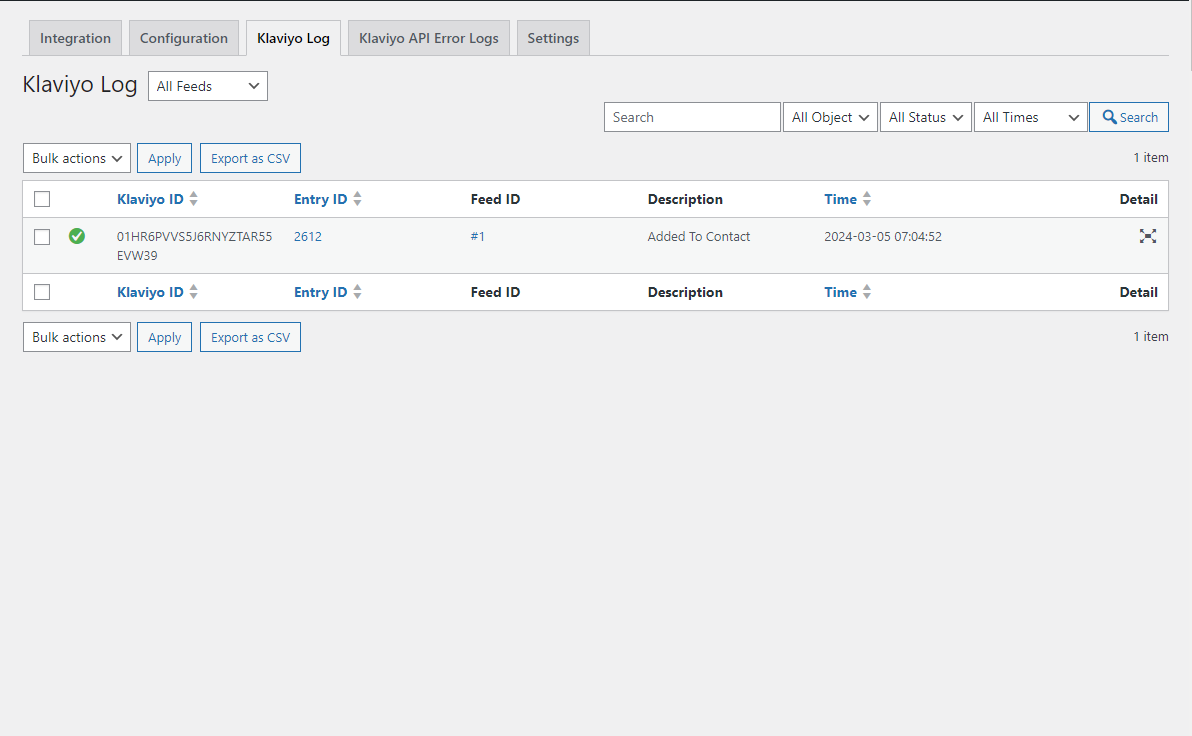This screenshot has height=736, width=1192.
Task: Click the top Description column header
Action: (x=685, y=199)
